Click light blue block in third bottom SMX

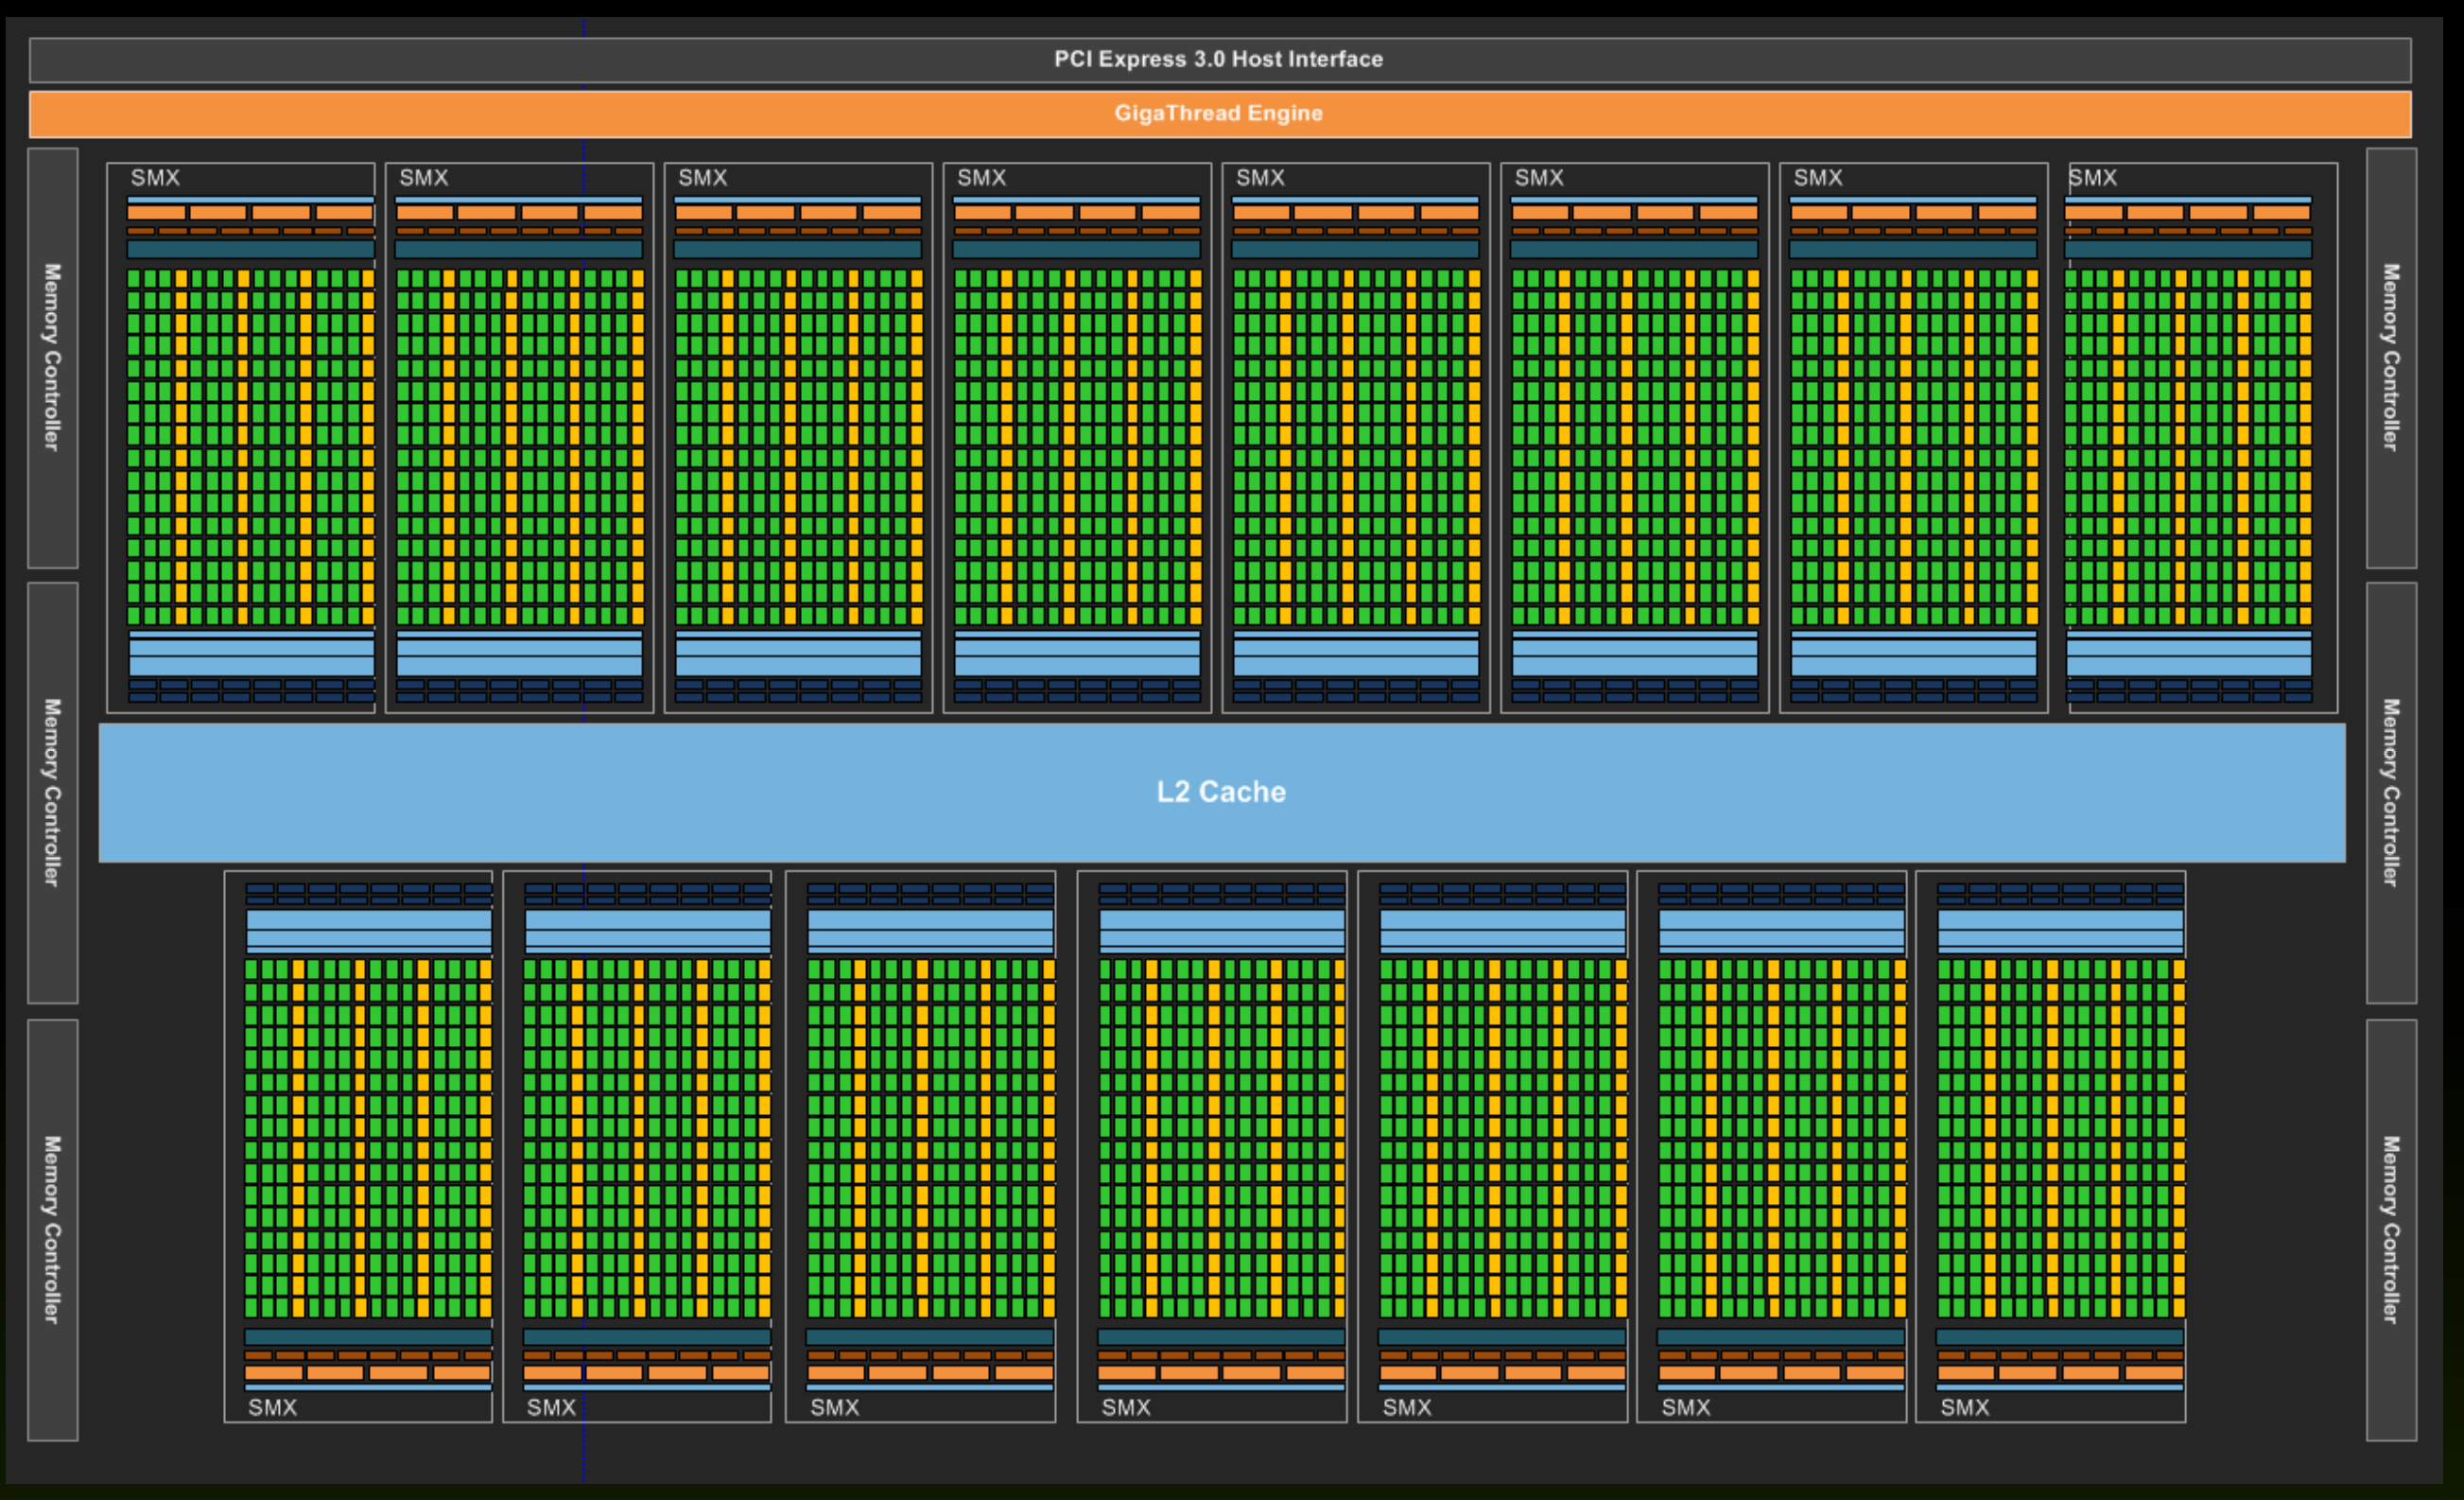click(930, 931)
